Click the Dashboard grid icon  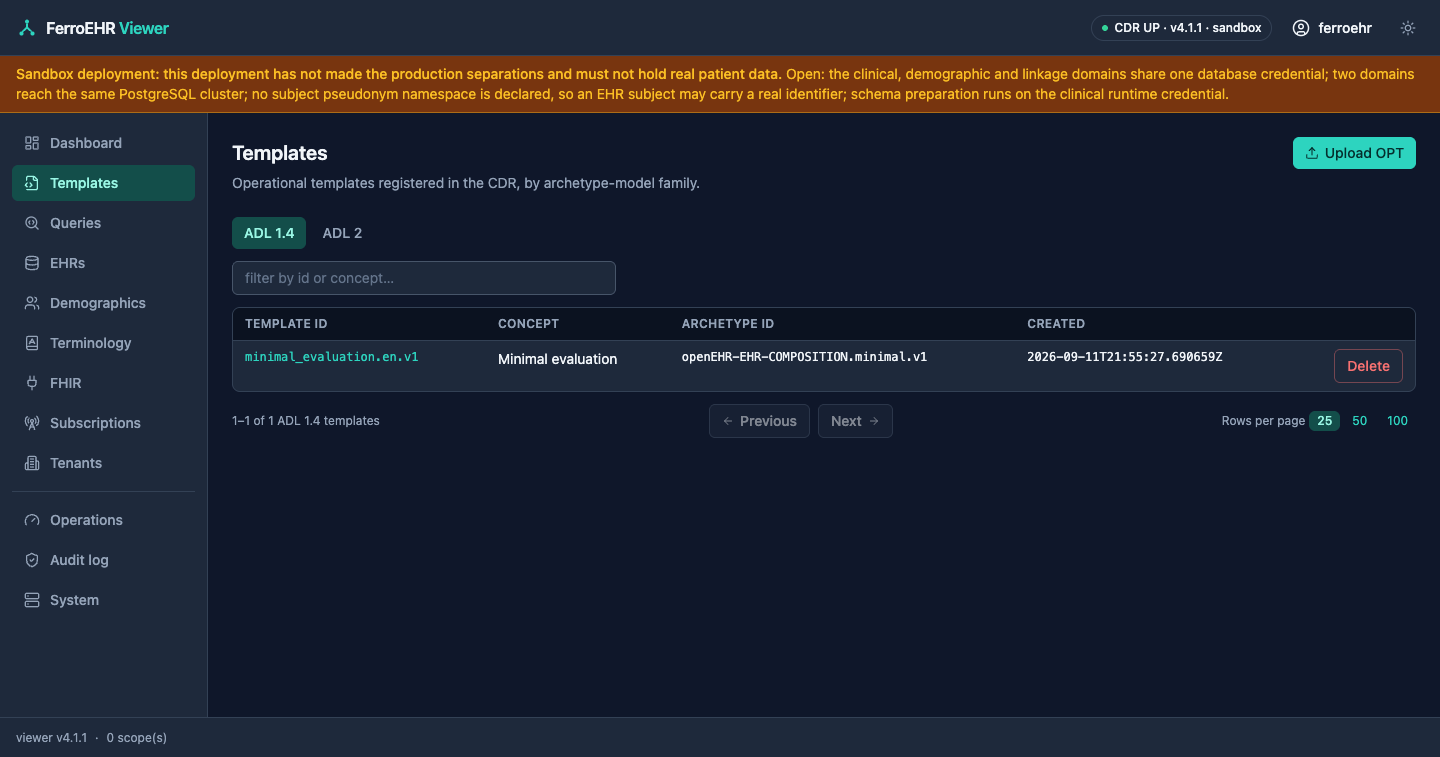pyautogui.click(x=32, y=143)
